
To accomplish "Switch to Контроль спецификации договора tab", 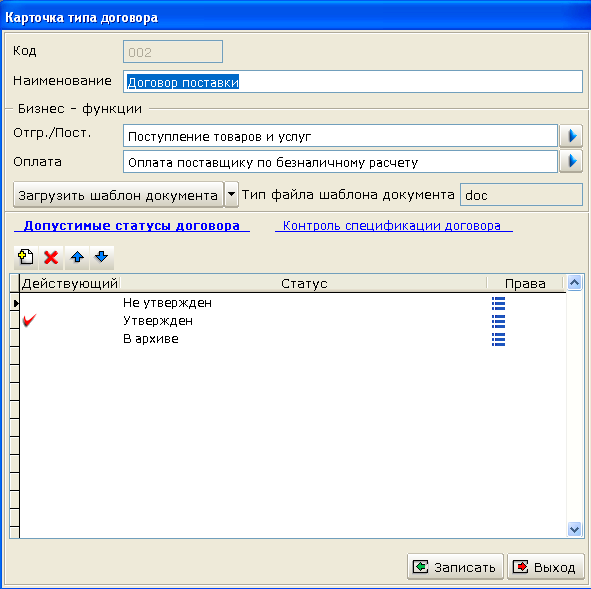I will pyautogui.click(x=393, y=226).
